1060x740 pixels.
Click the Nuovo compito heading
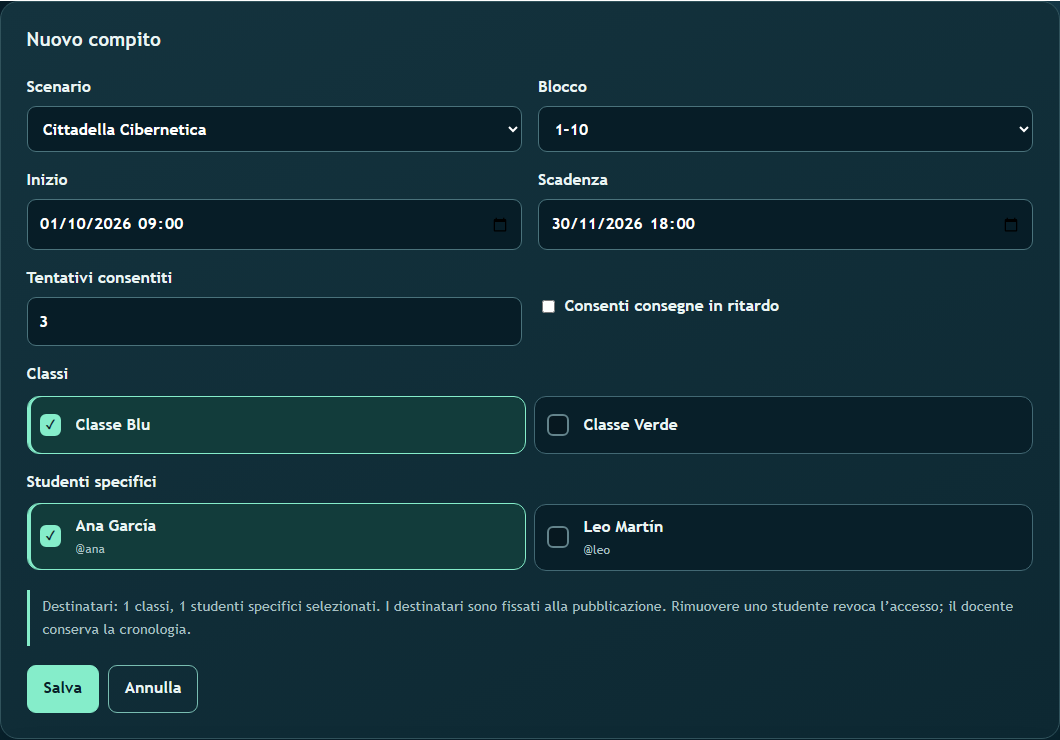click(x=94, y=40)
